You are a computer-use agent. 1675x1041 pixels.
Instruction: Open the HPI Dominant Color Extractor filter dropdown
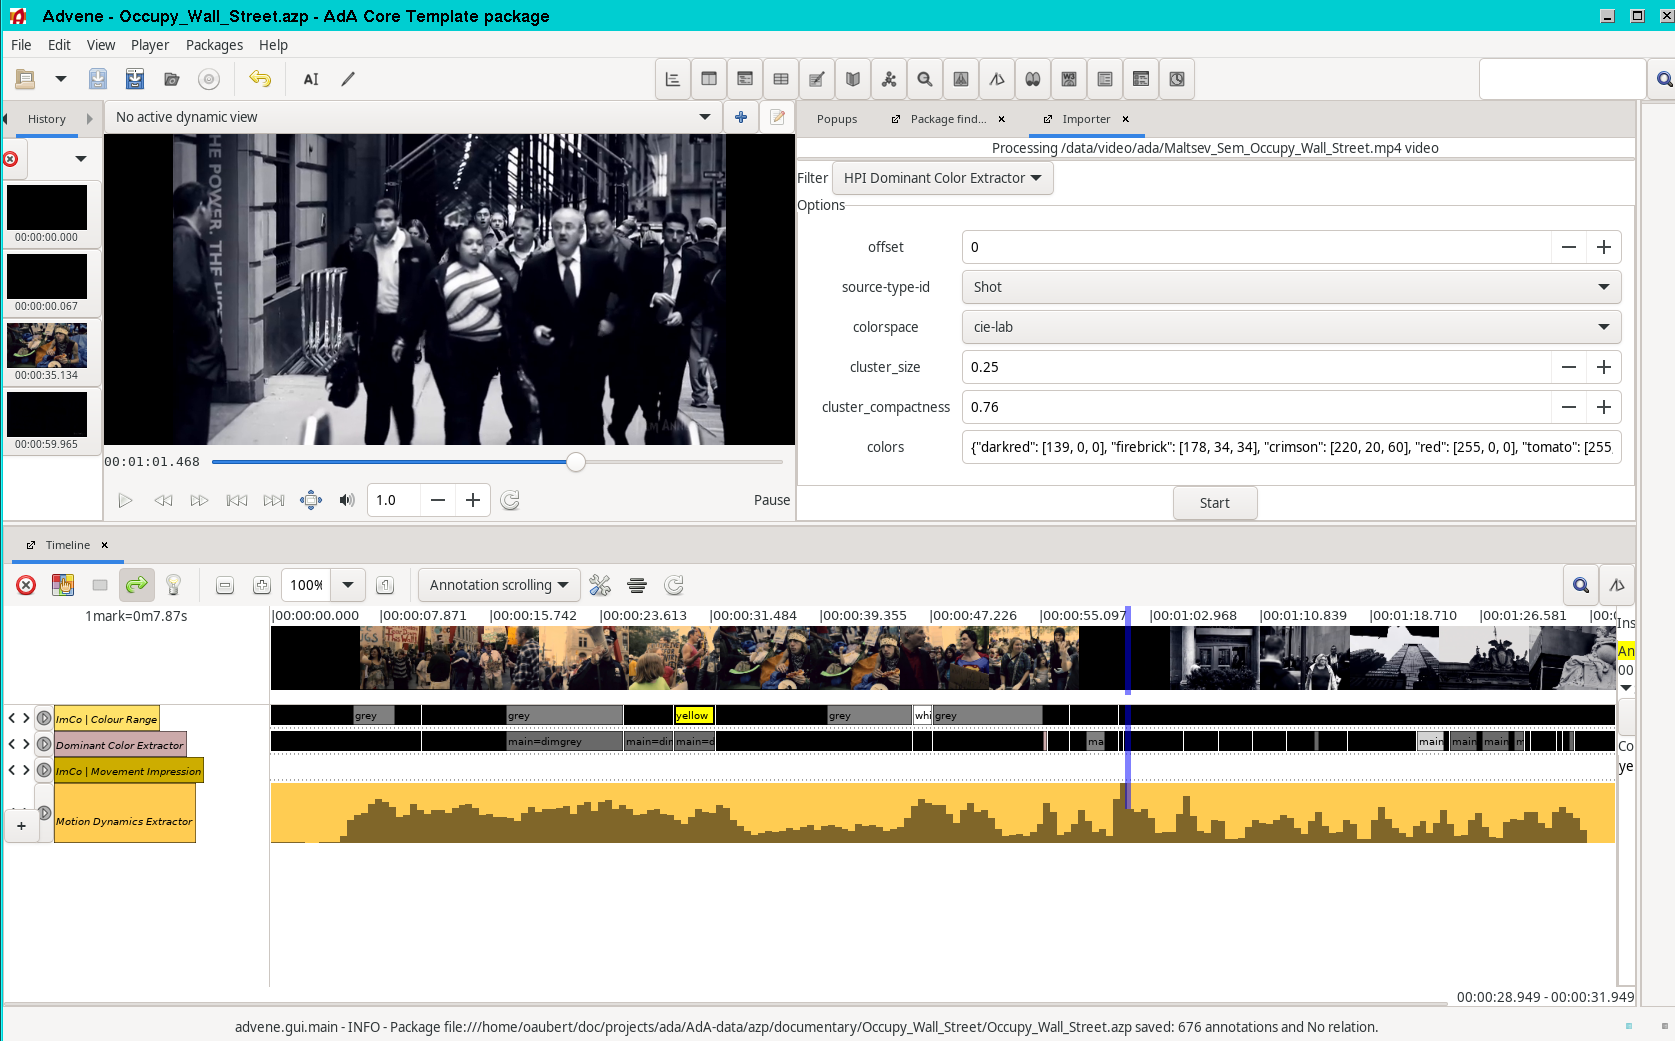tap(942, 178)
